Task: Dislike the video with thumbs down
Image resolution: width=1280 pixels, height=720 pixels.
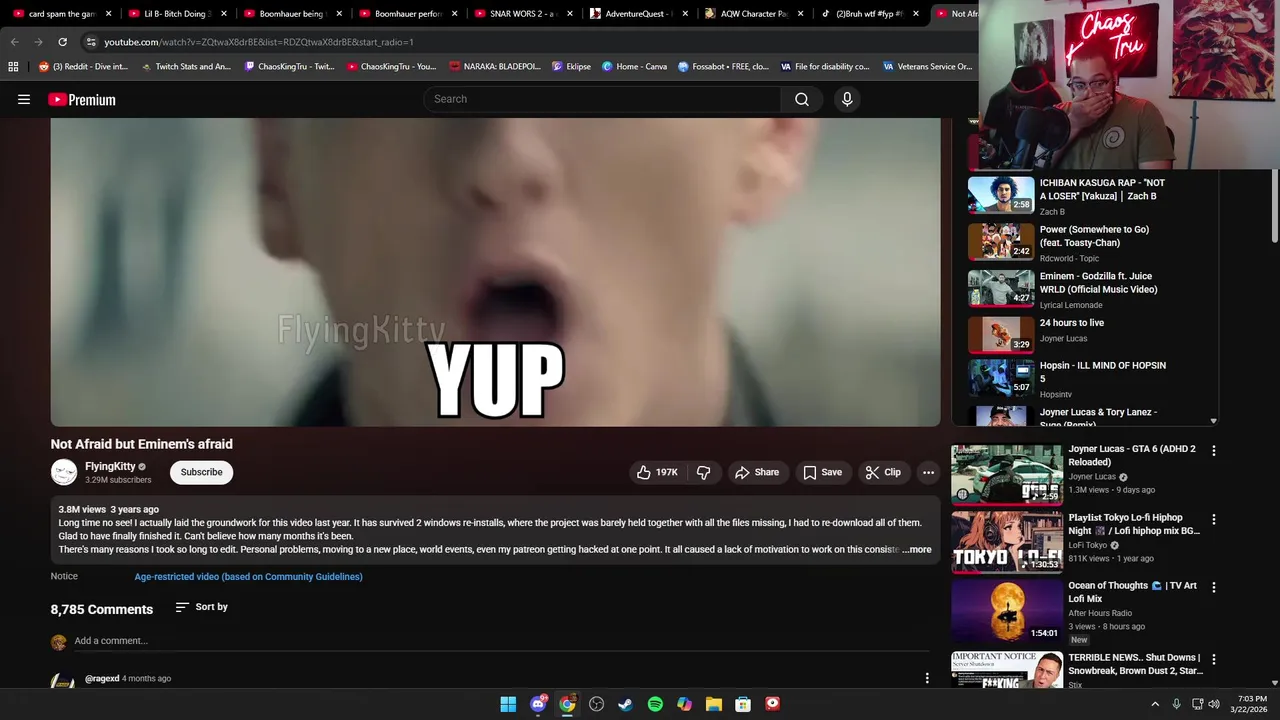Action: click(x=704, y=472)
